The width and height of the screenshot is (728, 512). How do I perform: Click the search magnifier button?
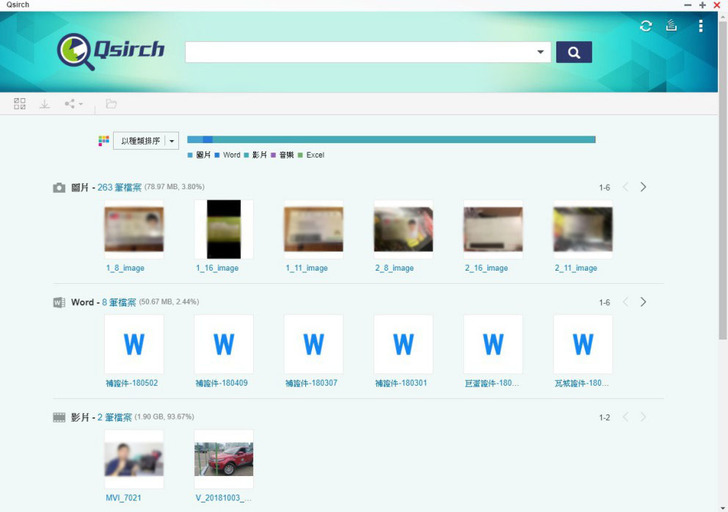point(574,52)
